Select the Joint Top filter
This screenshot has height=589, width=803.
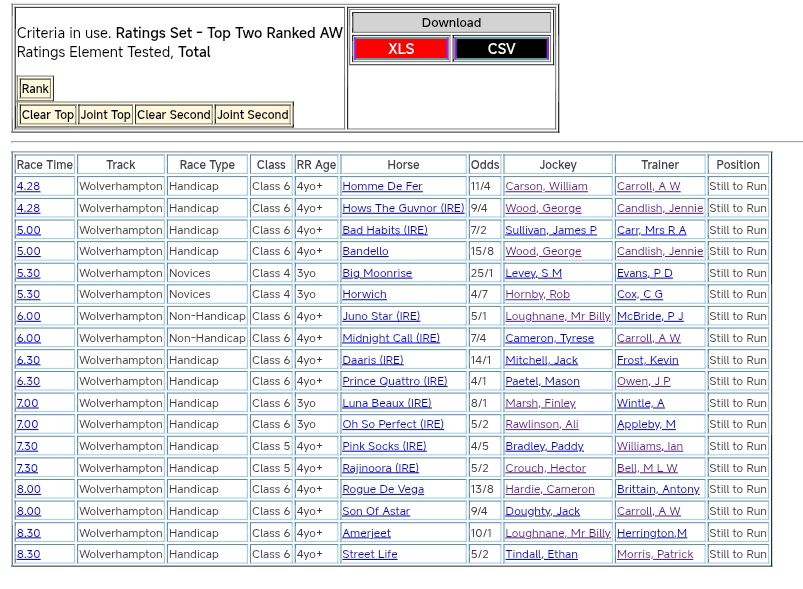pyautogui.click(x=106, y=115)
